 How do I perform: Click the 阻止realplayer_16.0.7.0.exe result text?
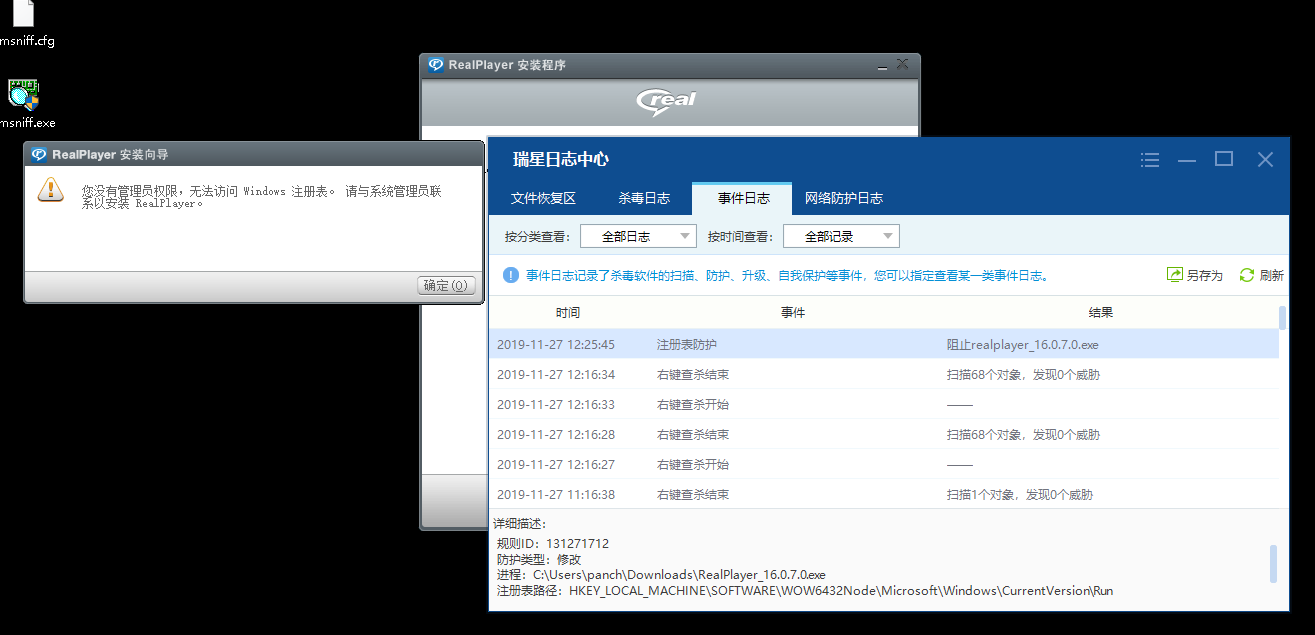coord(1022,344)
